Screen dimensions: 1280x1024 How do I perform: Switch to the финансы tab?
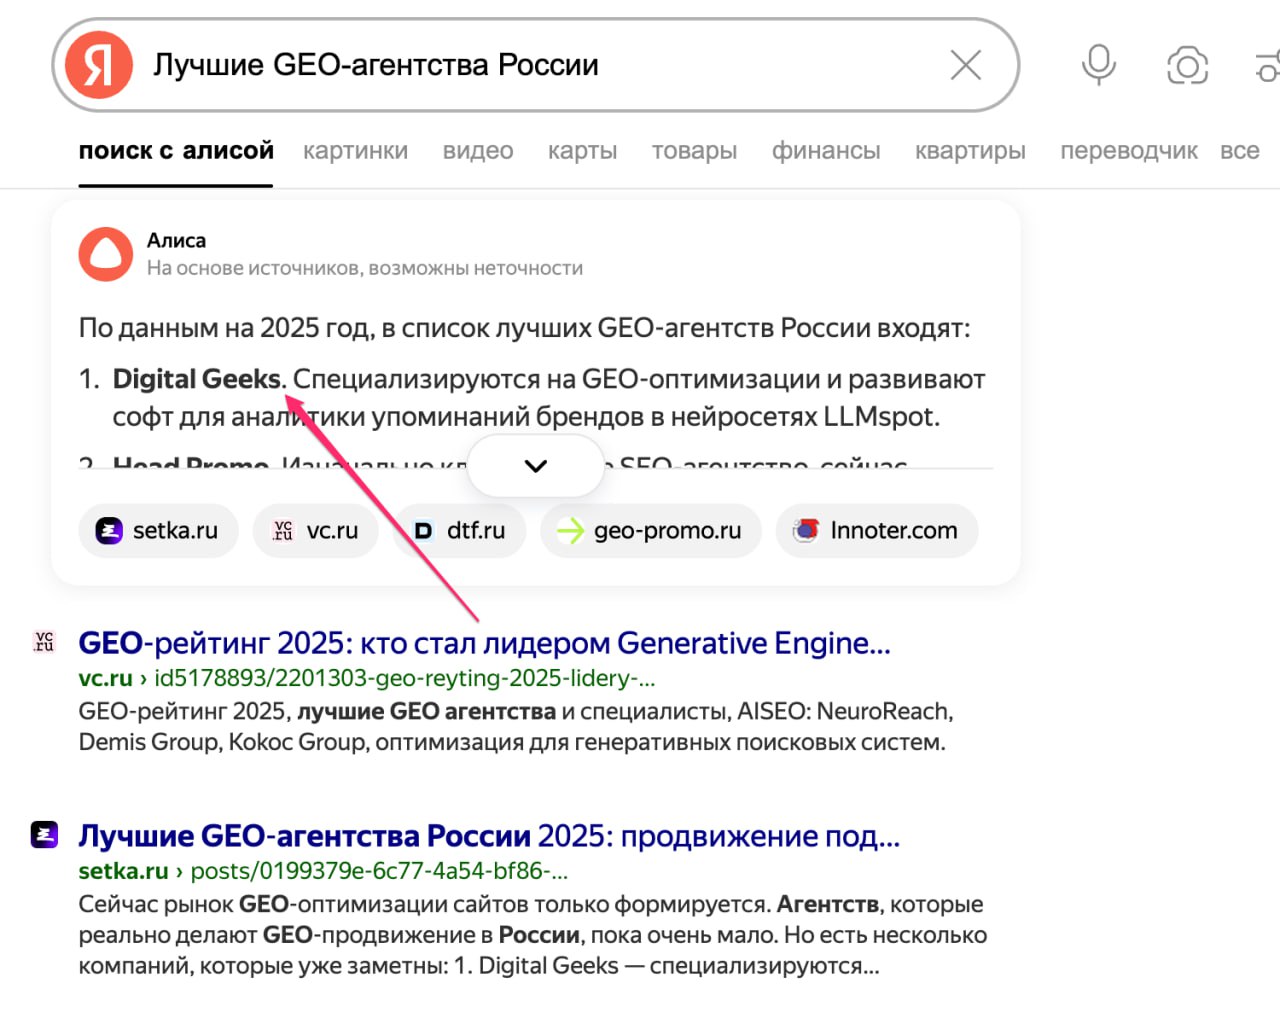click(826, 151)
